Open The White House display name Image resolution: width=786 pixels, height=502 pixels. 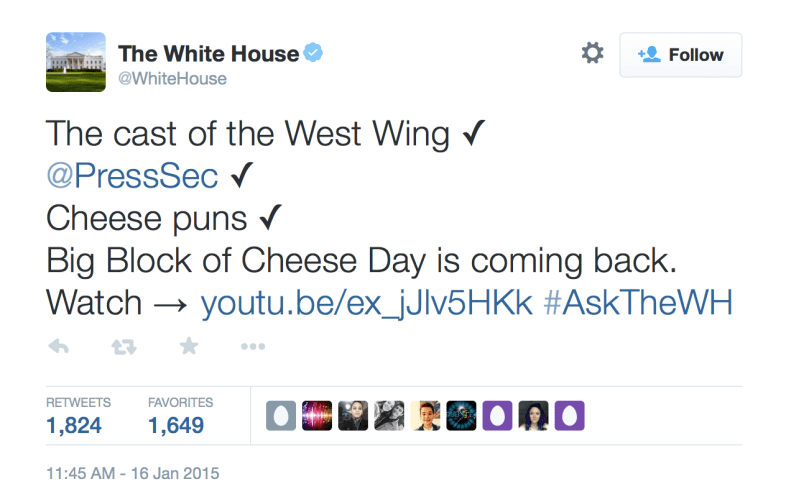click(209, 54)
